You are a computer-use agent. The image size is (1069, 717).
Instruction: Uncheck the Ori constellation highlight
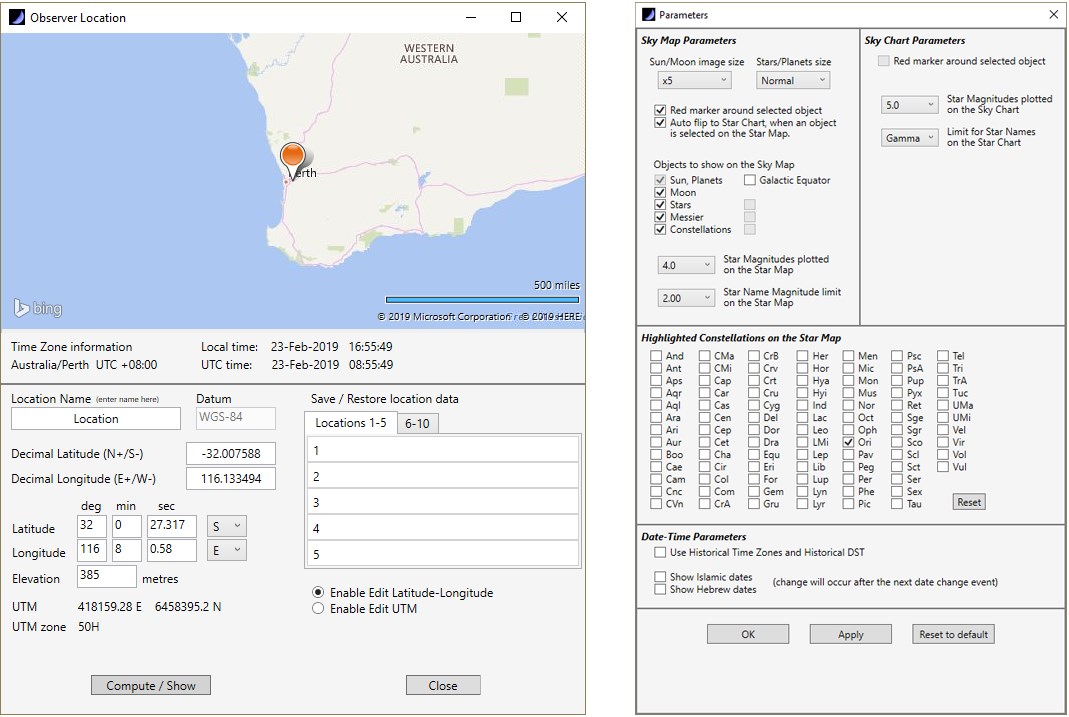[x=848, y=442]
